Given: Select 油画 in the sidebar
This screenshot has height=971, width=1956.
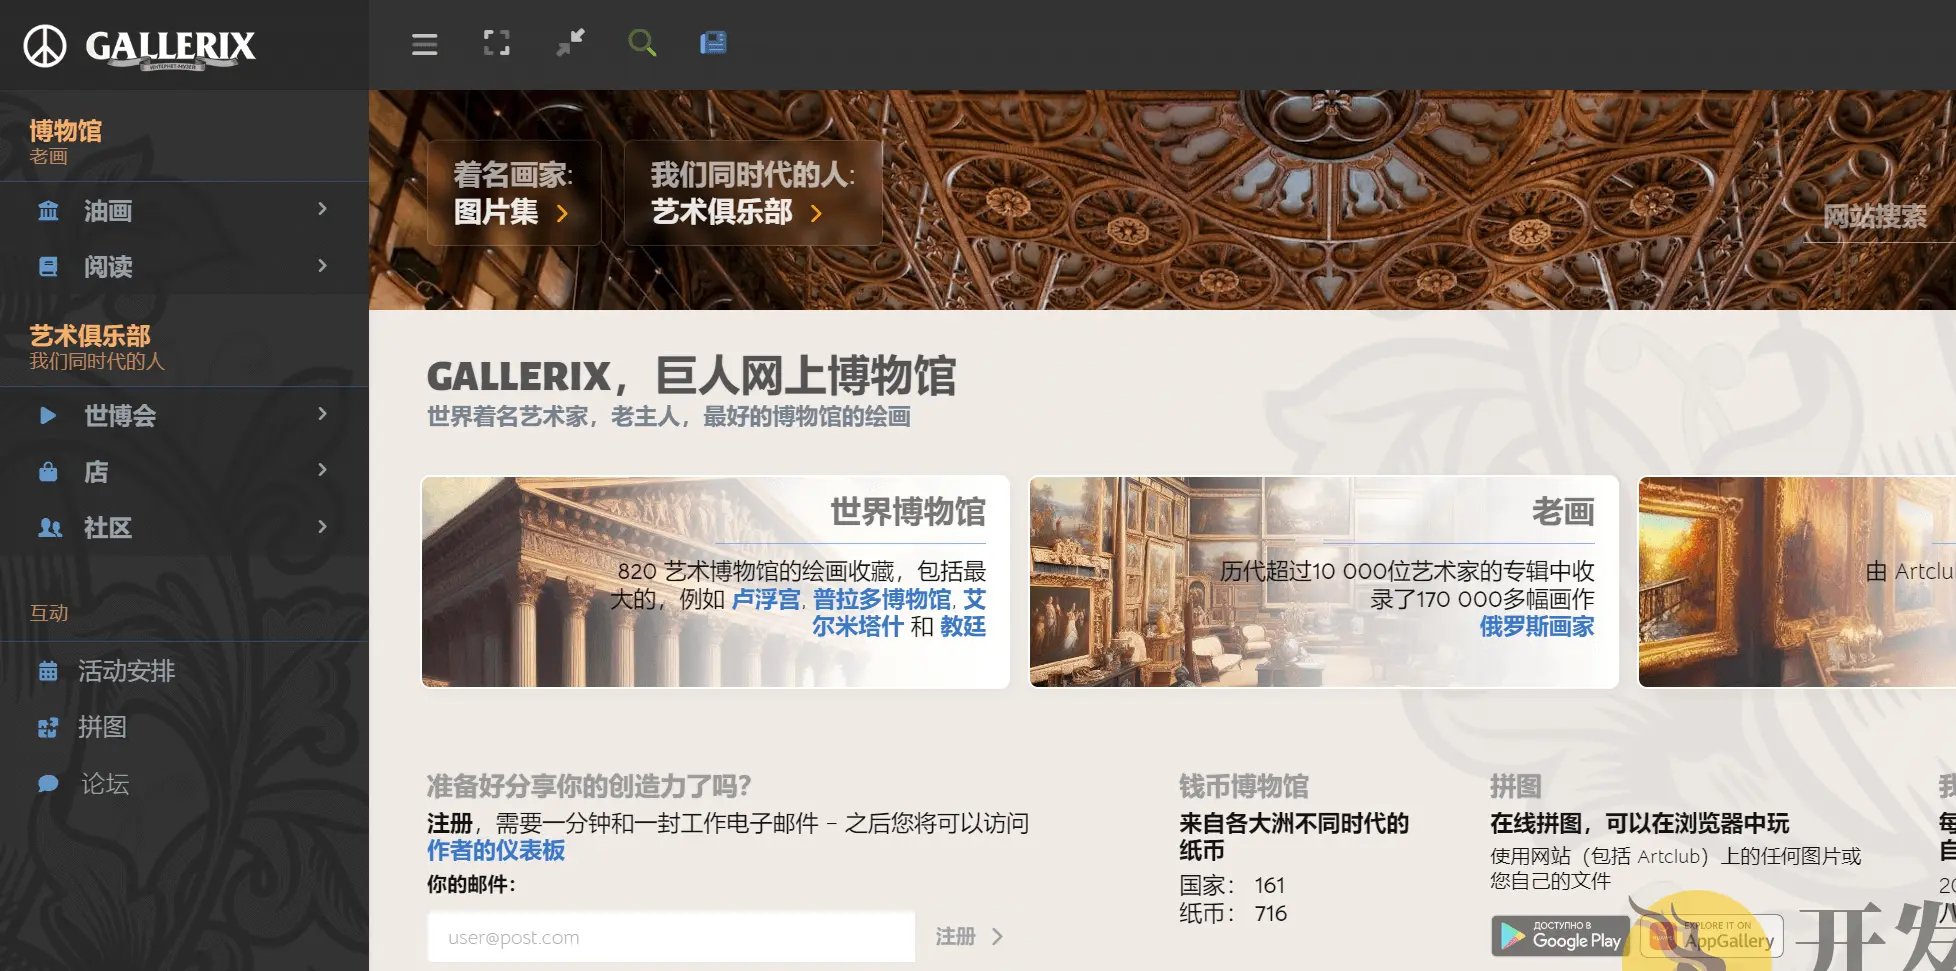Looking at the screenshot, I should 108,211.
